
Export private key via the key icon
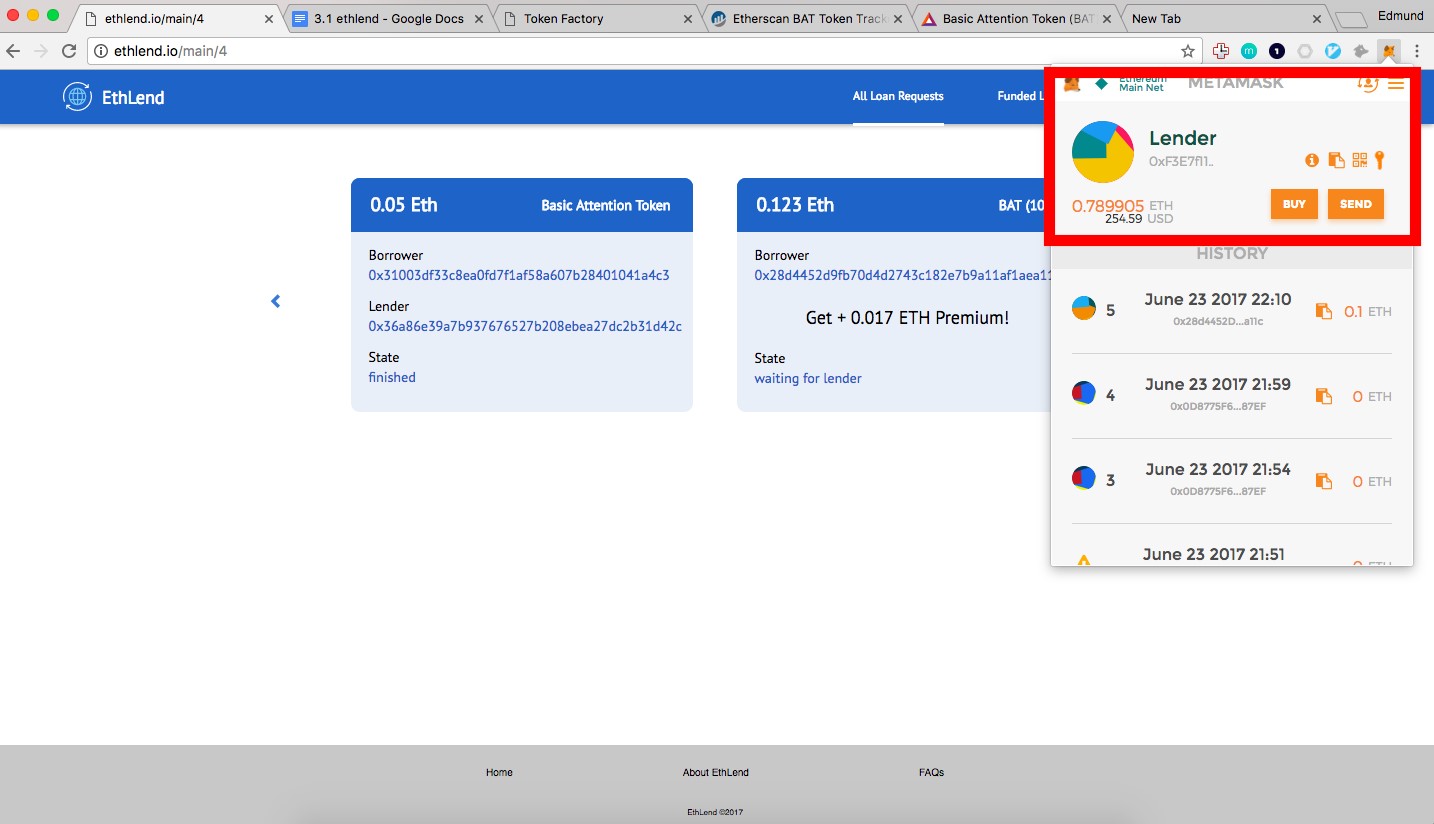(x=1380, y=160)
